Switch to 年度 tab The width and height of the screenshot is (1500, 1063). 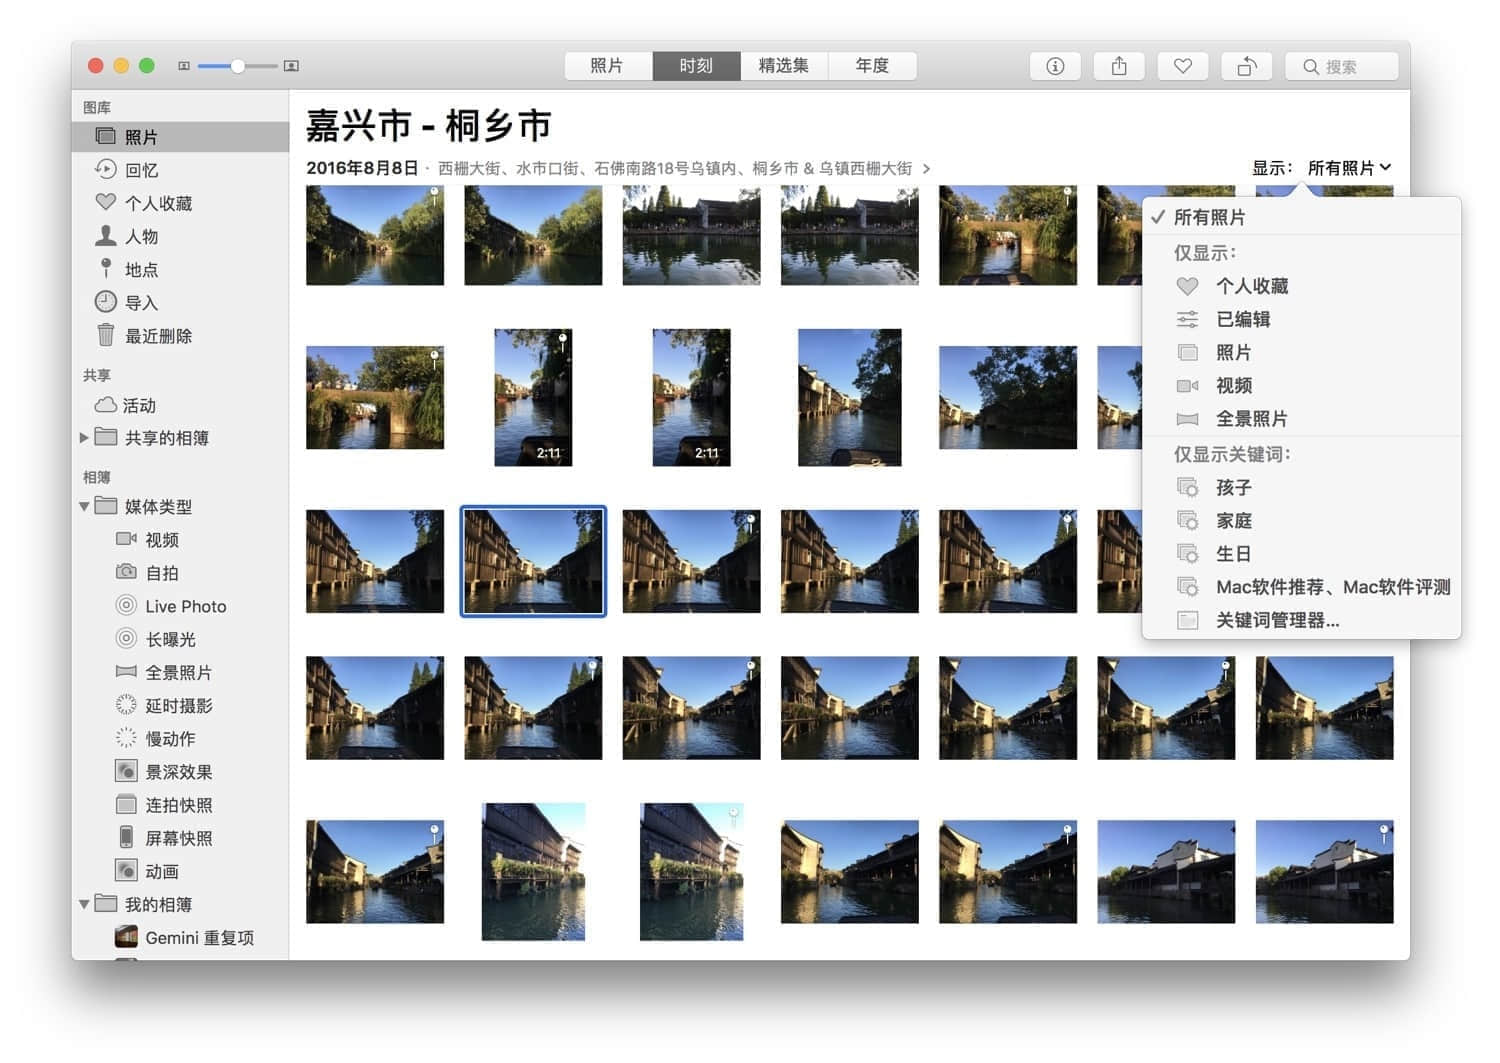[x=872, y=66]
